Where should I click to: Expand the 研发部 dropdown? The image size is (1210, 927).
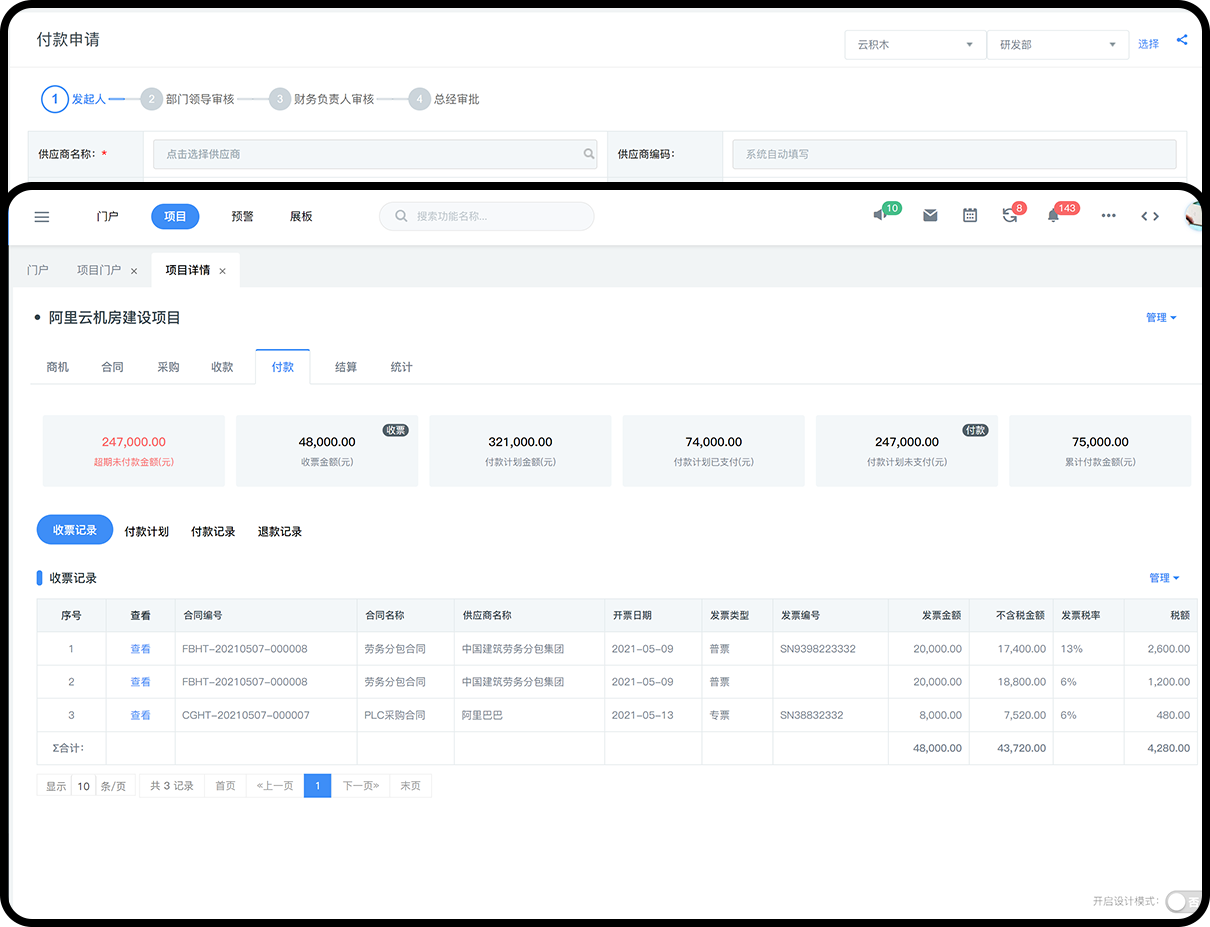coord(1057,45)
